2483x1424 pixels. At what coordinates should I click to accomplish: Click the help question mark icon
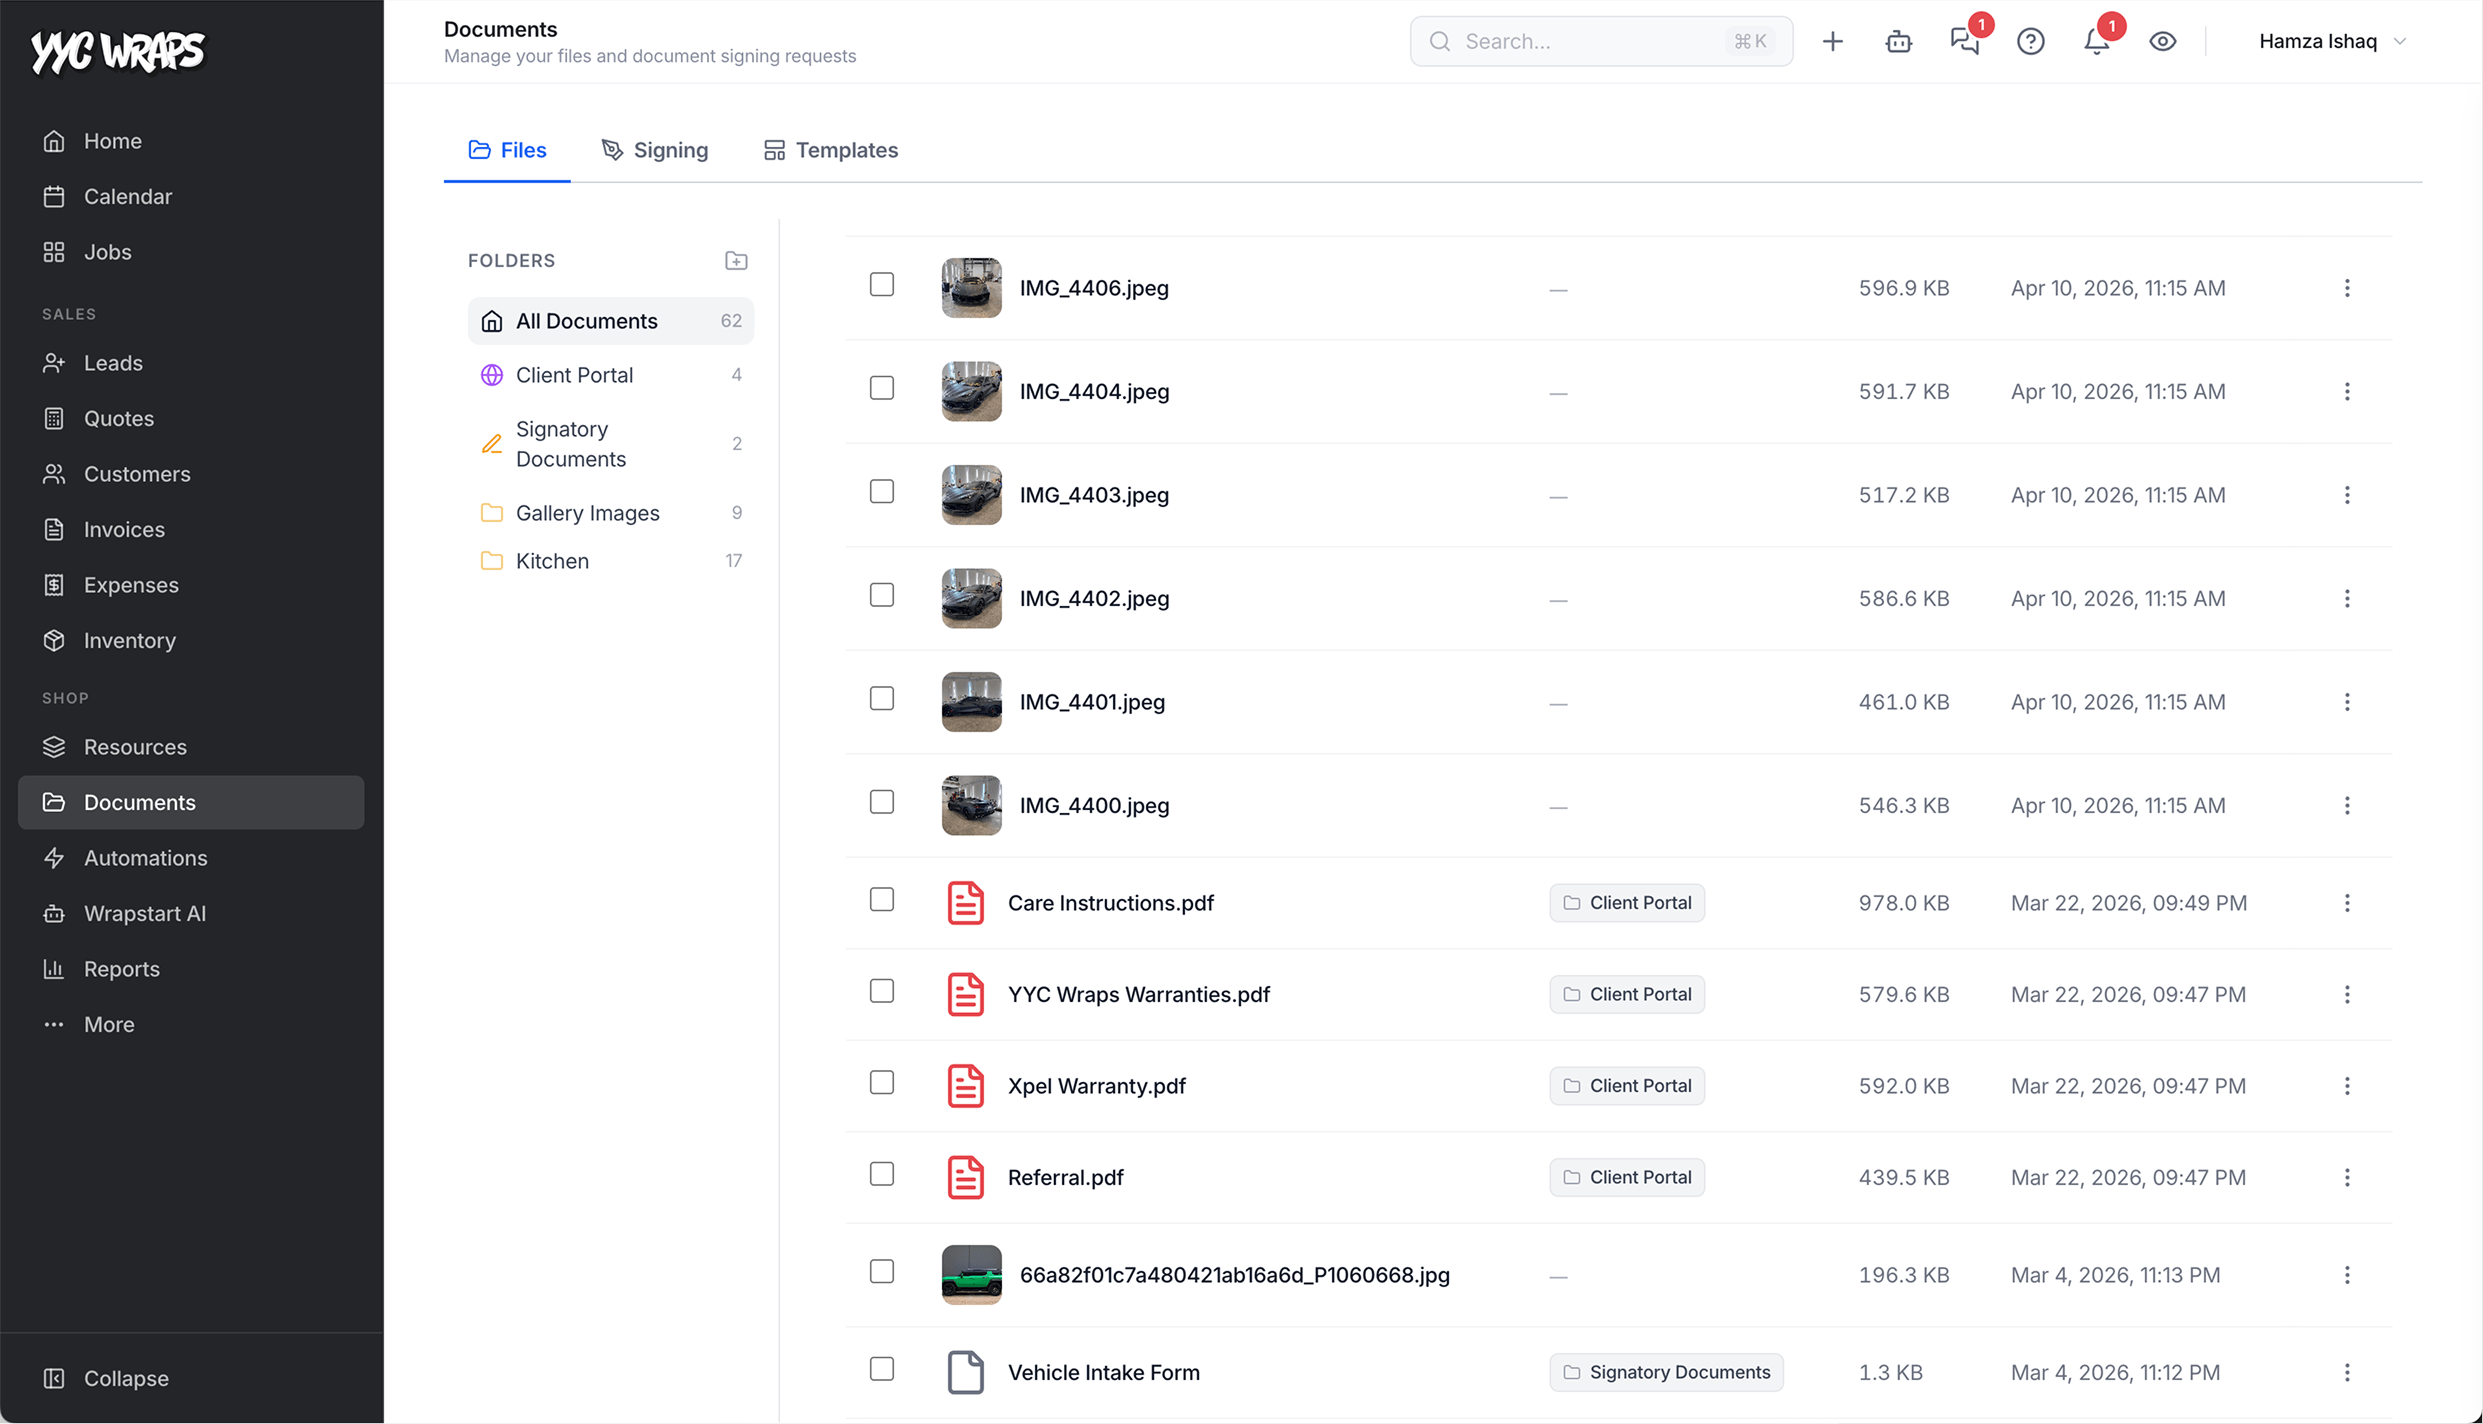point(2030,41)
